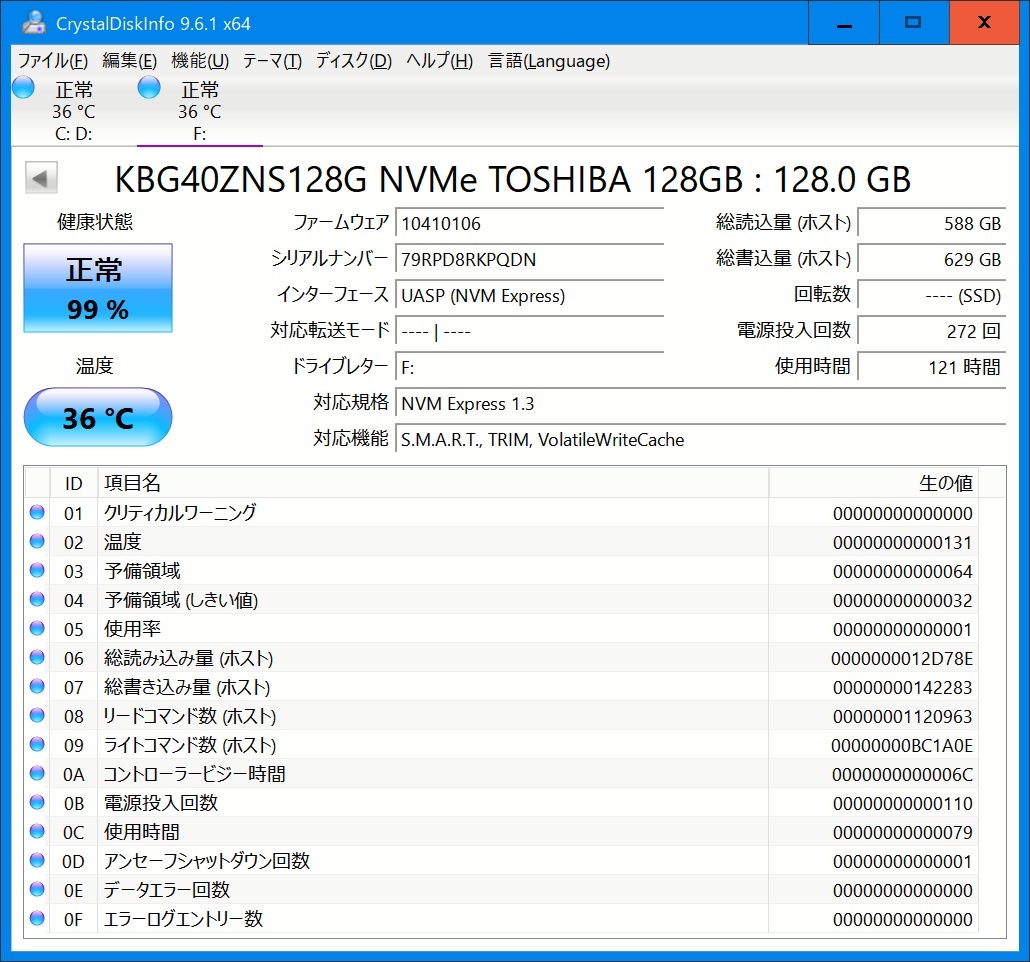Click the serial number field 79RPD8RKPQDN
Screen dimensions: 1030x962
529,260
